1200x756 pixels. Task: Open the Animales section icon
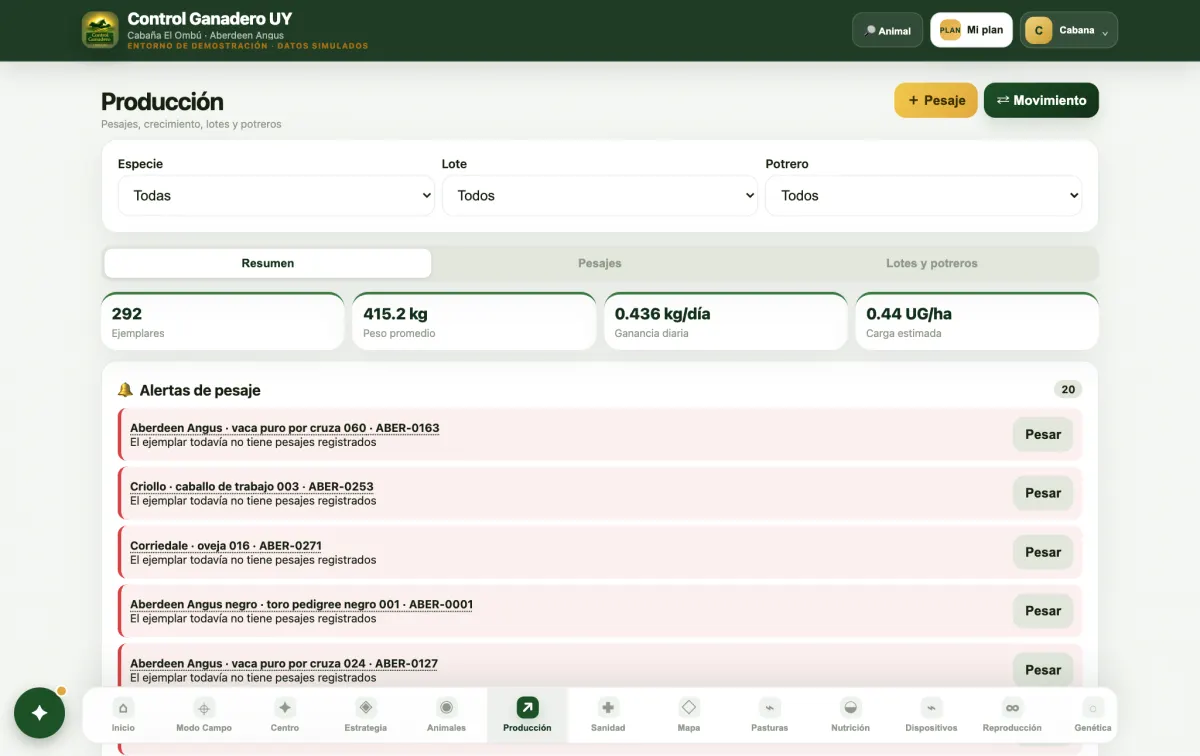[x=447, y=707]
